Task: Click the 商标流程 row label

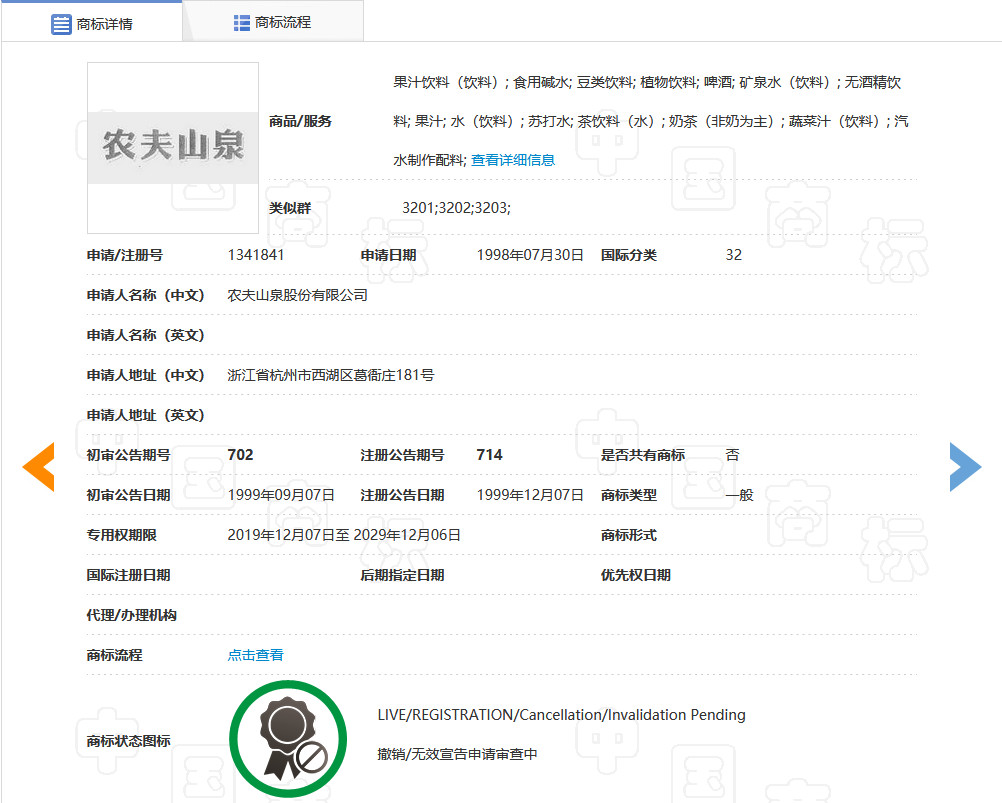Action: click(x=114, y=655)
